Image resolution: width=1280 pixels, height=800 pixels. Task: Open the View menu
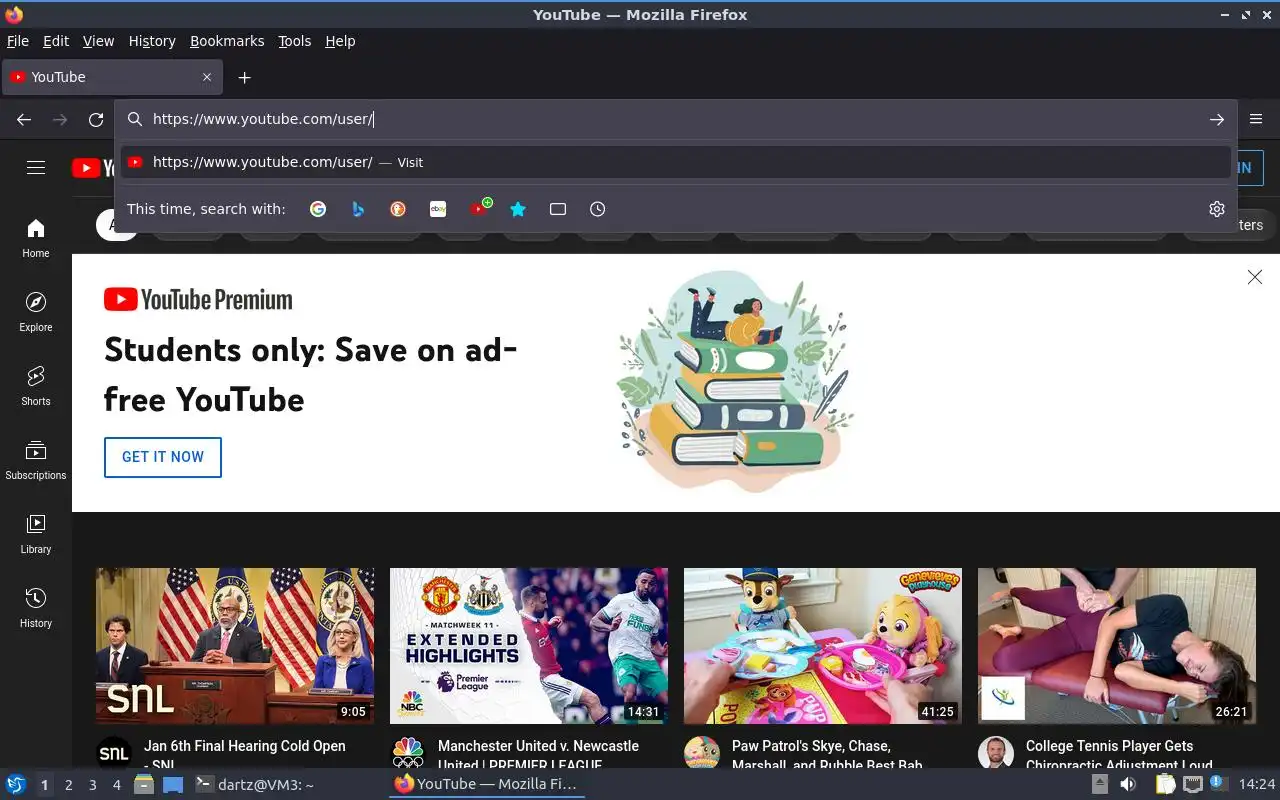pyautogui.click(x=98, y=41)
